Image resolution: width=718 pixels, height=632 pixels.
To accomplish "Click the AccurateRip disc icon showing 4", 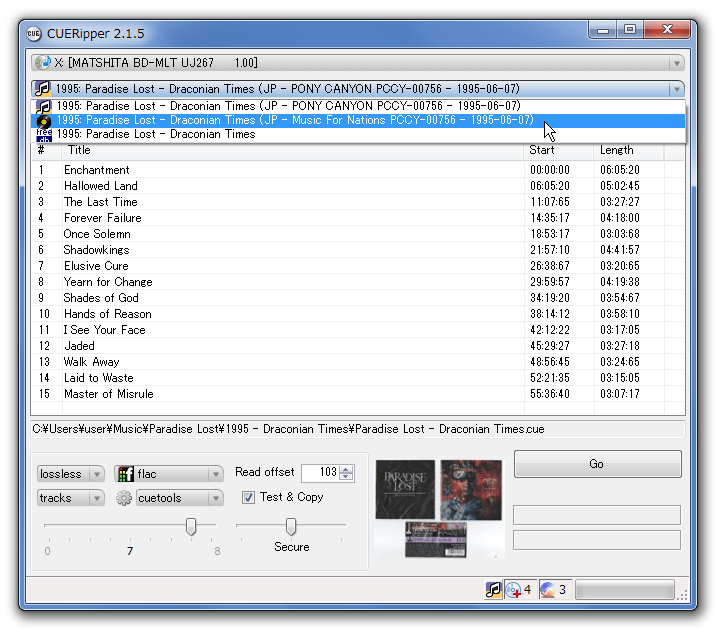I will coord(513,589).
